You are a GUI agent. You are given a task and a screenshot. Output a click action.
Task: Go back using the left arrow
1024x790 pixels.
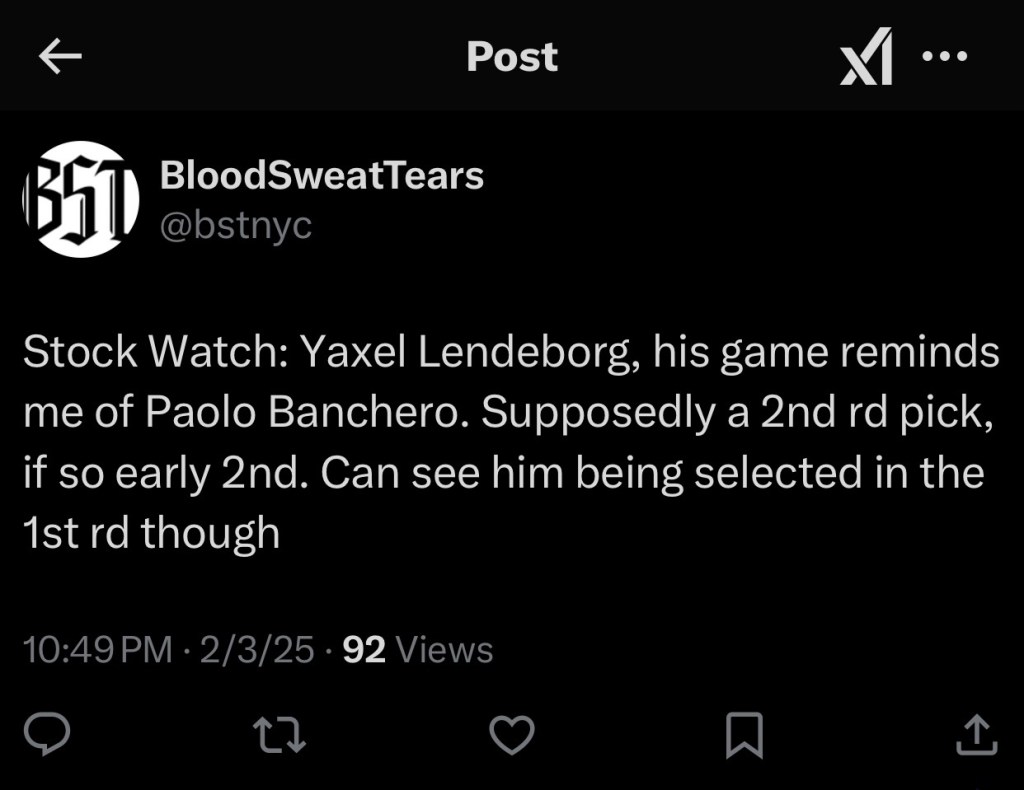[59, 57]
